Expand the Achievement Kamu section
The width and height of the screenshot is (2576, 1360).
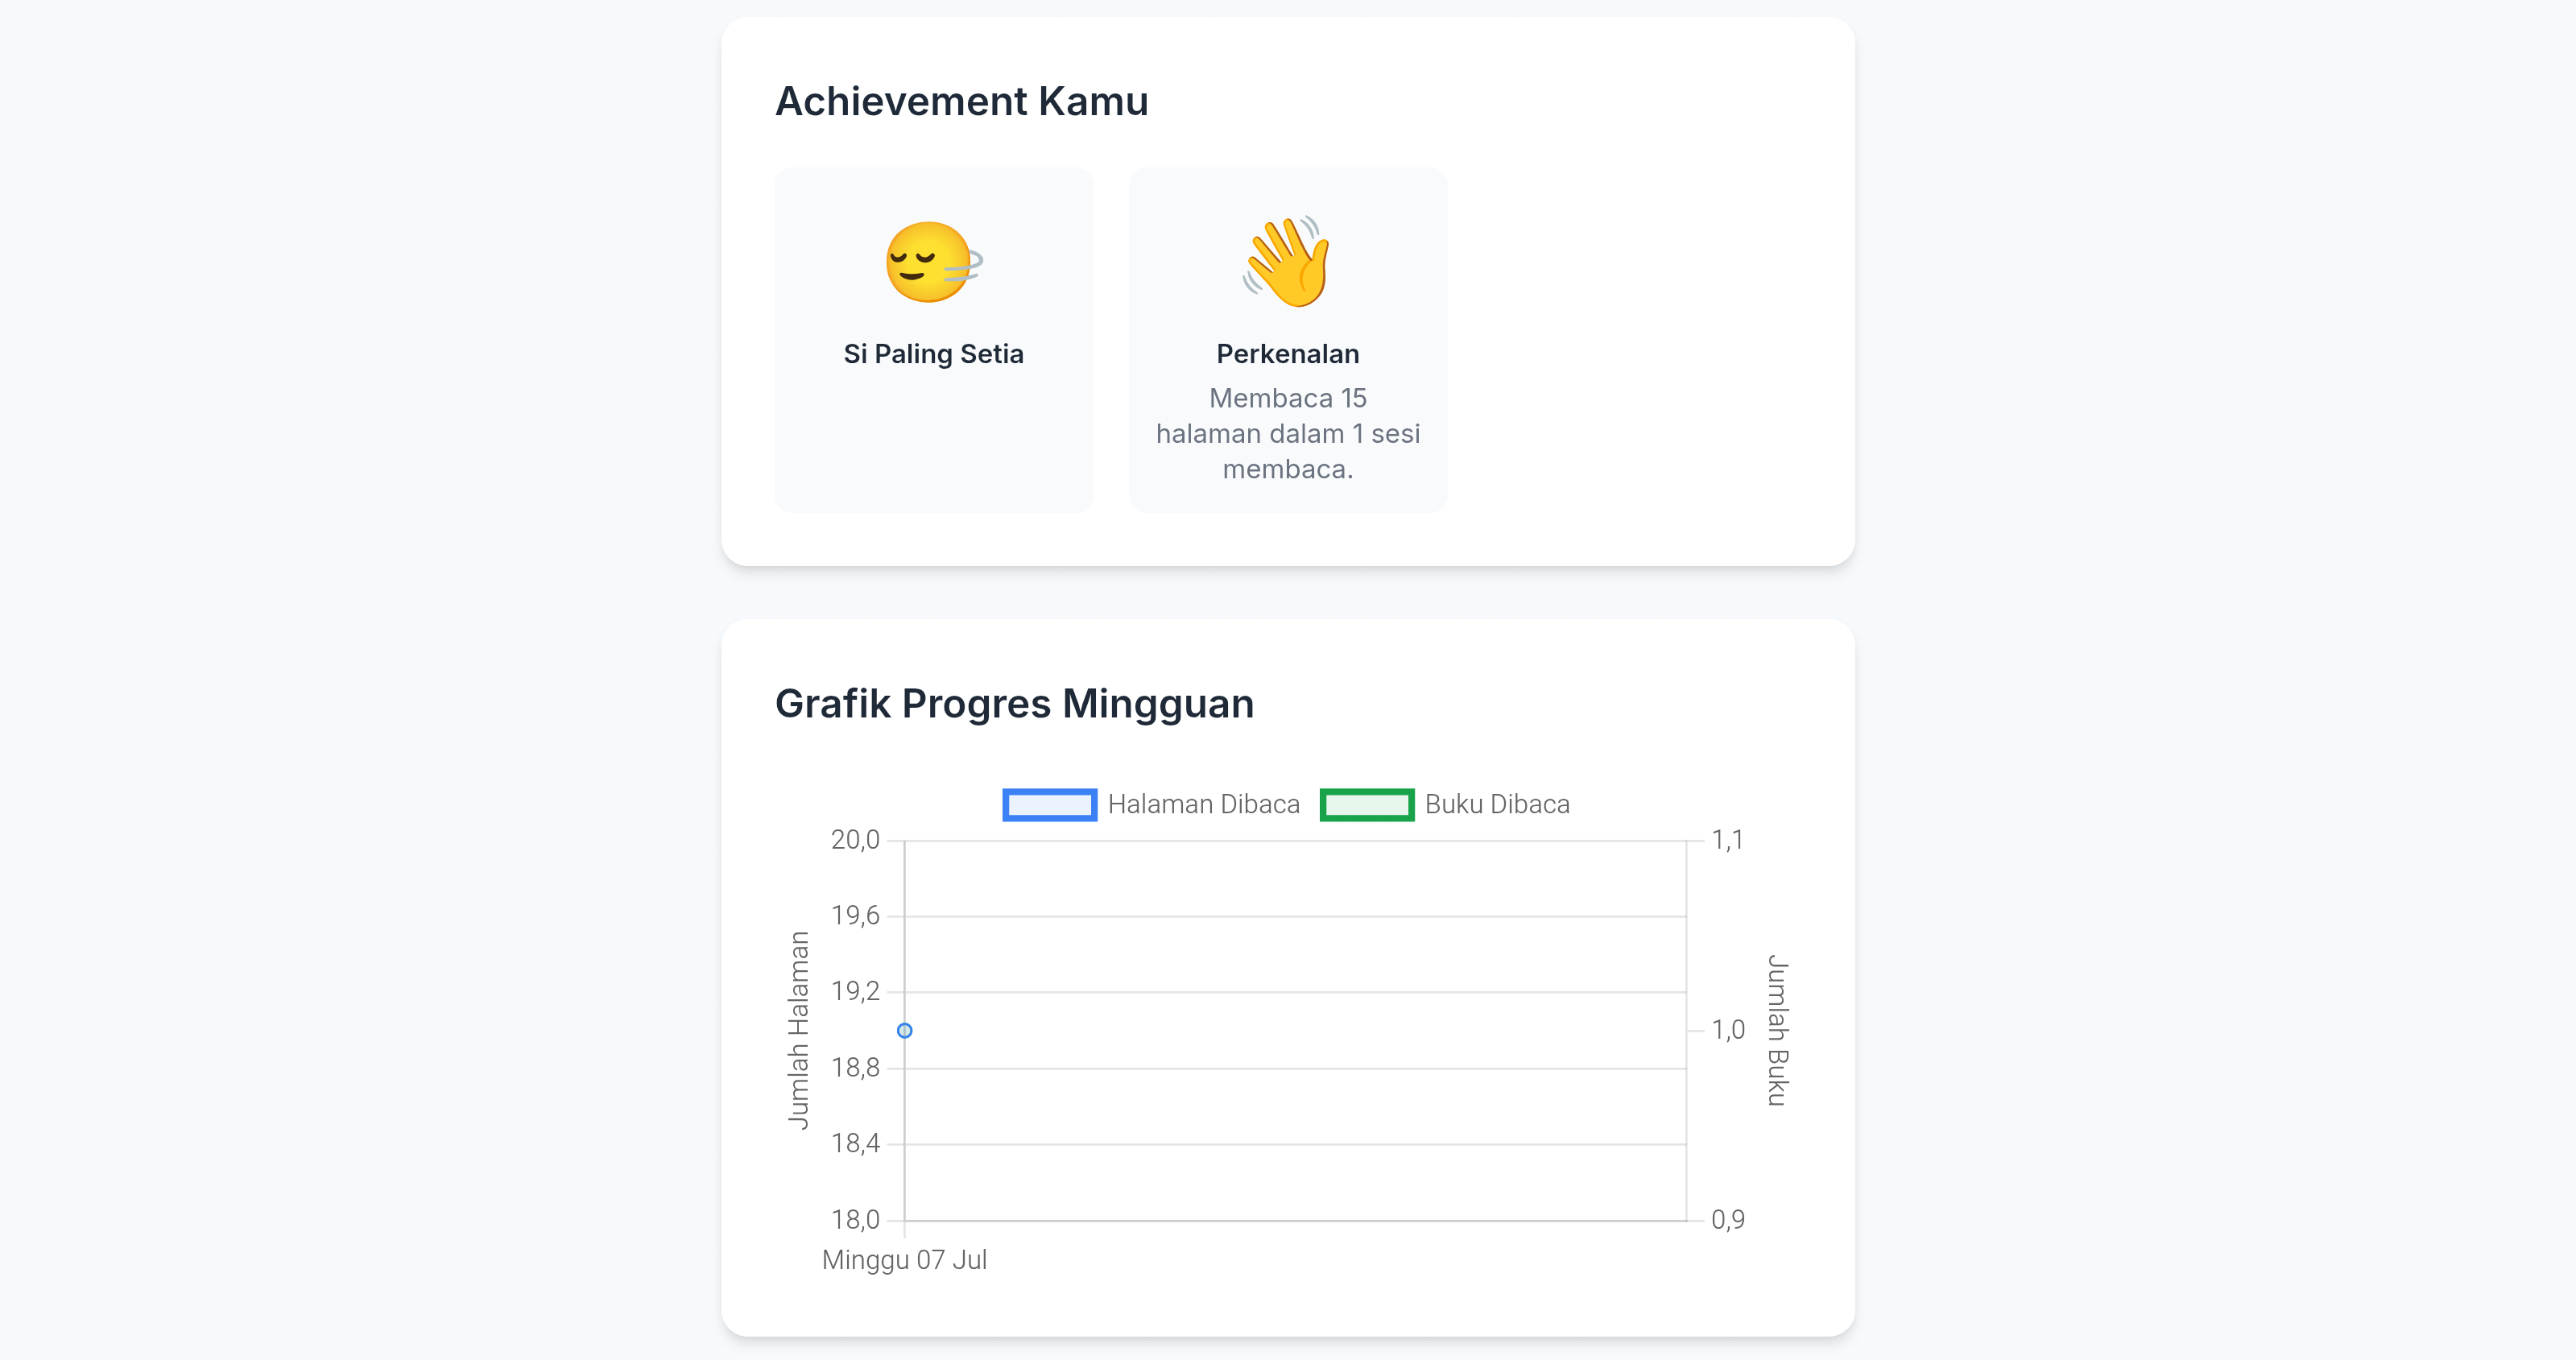click(x=962, y=100)
